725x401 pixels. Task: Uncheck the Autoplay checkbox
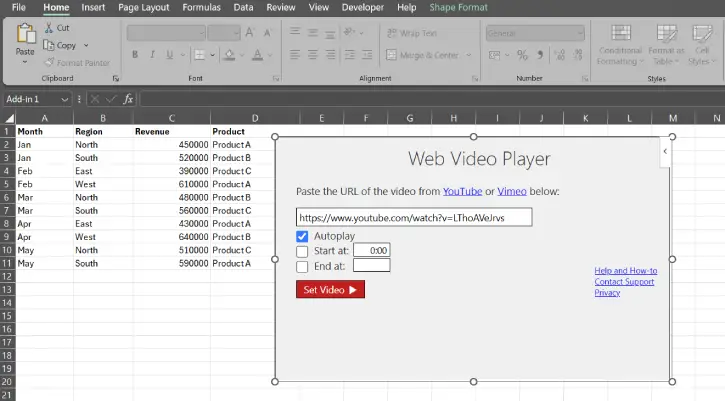(x=302, y=236)
